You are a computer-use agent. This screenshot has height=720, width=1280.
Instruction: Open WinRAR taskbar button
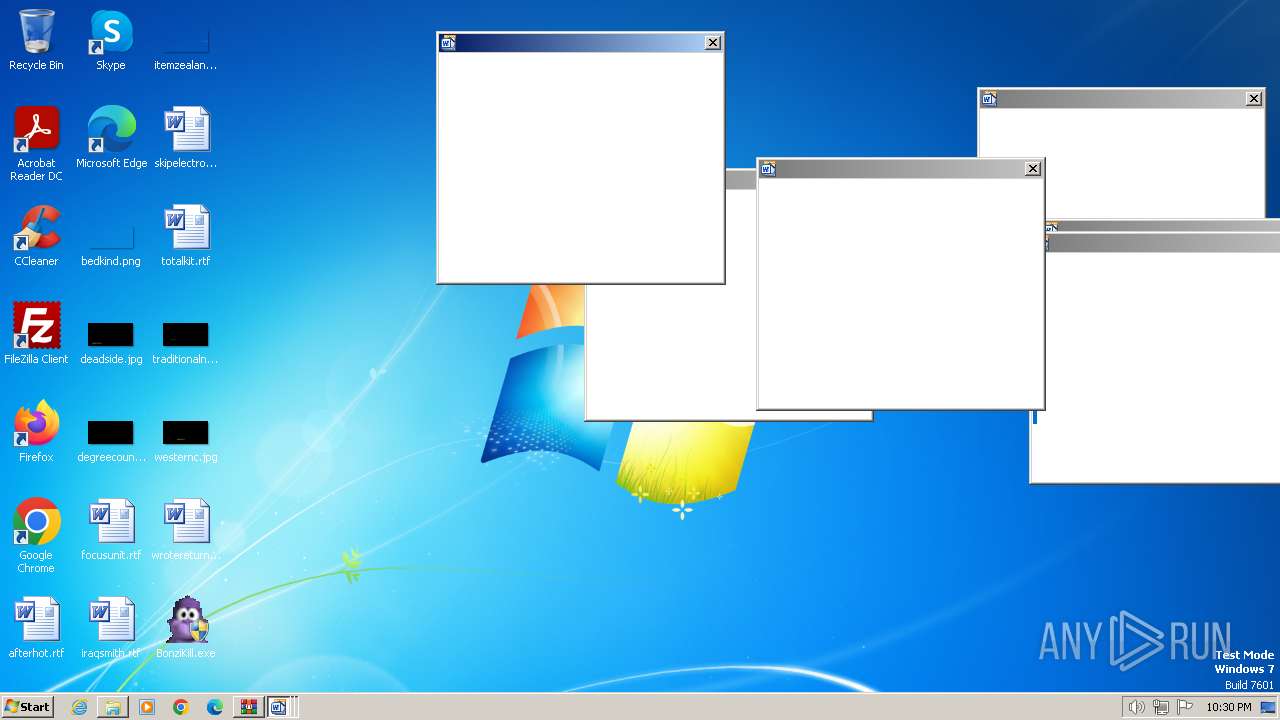coord(248,707)
